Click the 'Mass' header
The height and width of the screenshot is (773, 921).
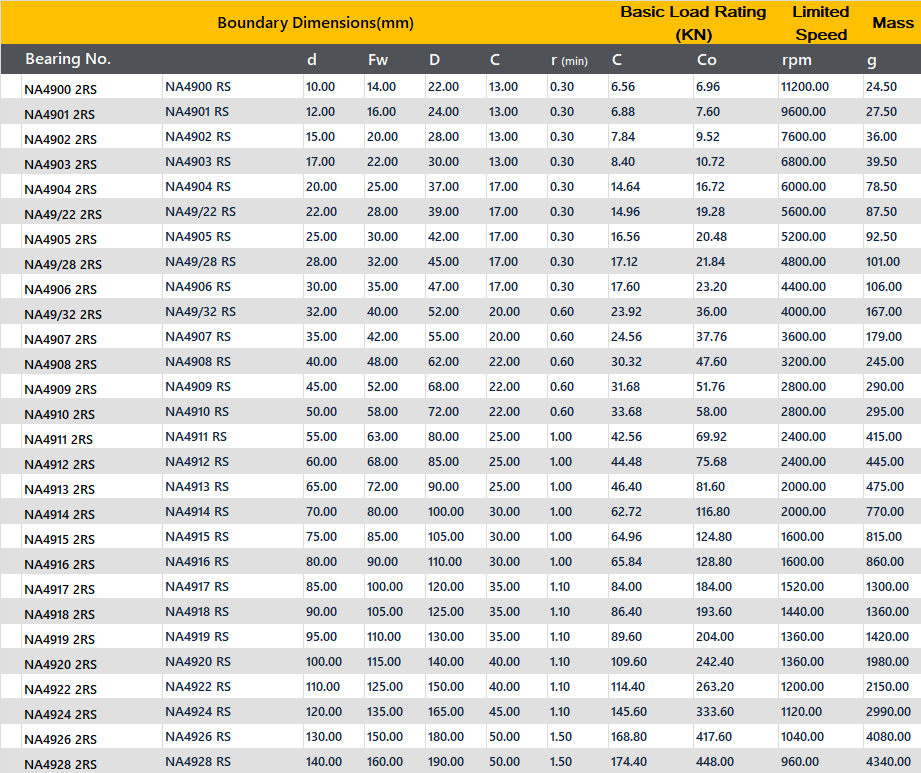point(893,22)
